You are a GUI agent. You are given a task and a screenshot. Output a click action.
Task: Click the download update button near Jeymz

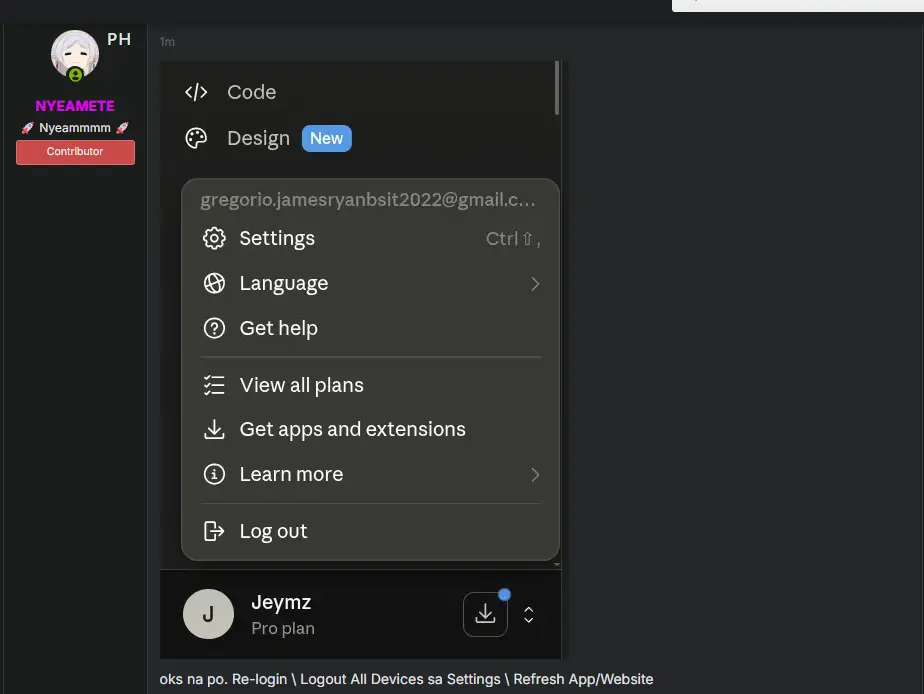[485, 614]
